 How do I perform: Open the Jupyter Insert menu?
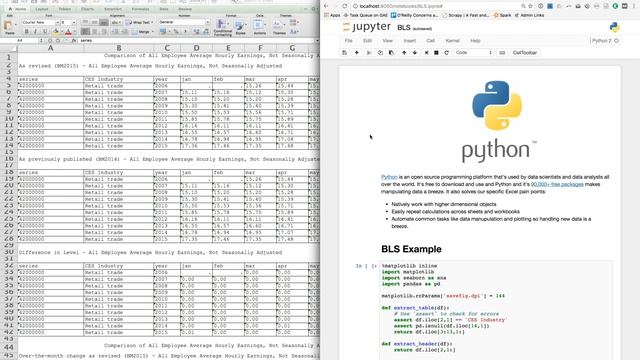coord(409,41)
